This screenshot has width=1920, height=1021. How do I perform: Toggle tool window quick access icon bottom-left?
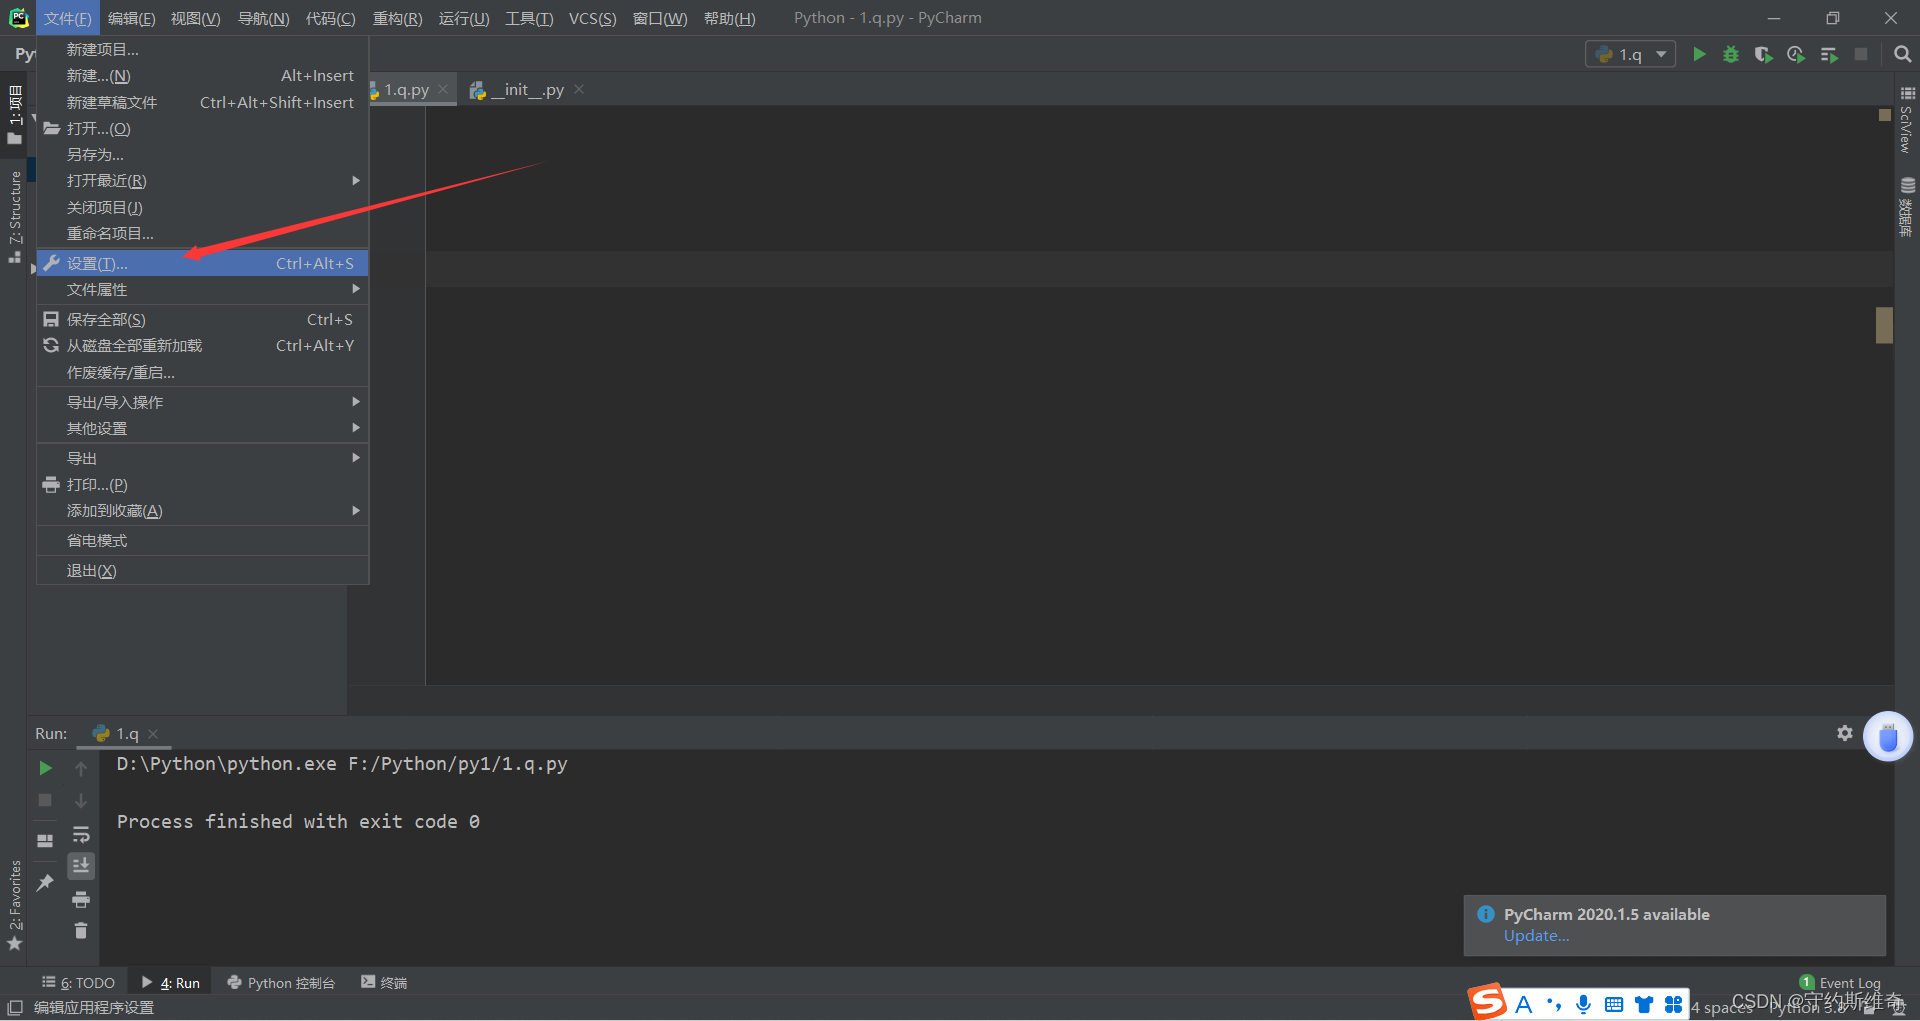[x=15, y=1007]
